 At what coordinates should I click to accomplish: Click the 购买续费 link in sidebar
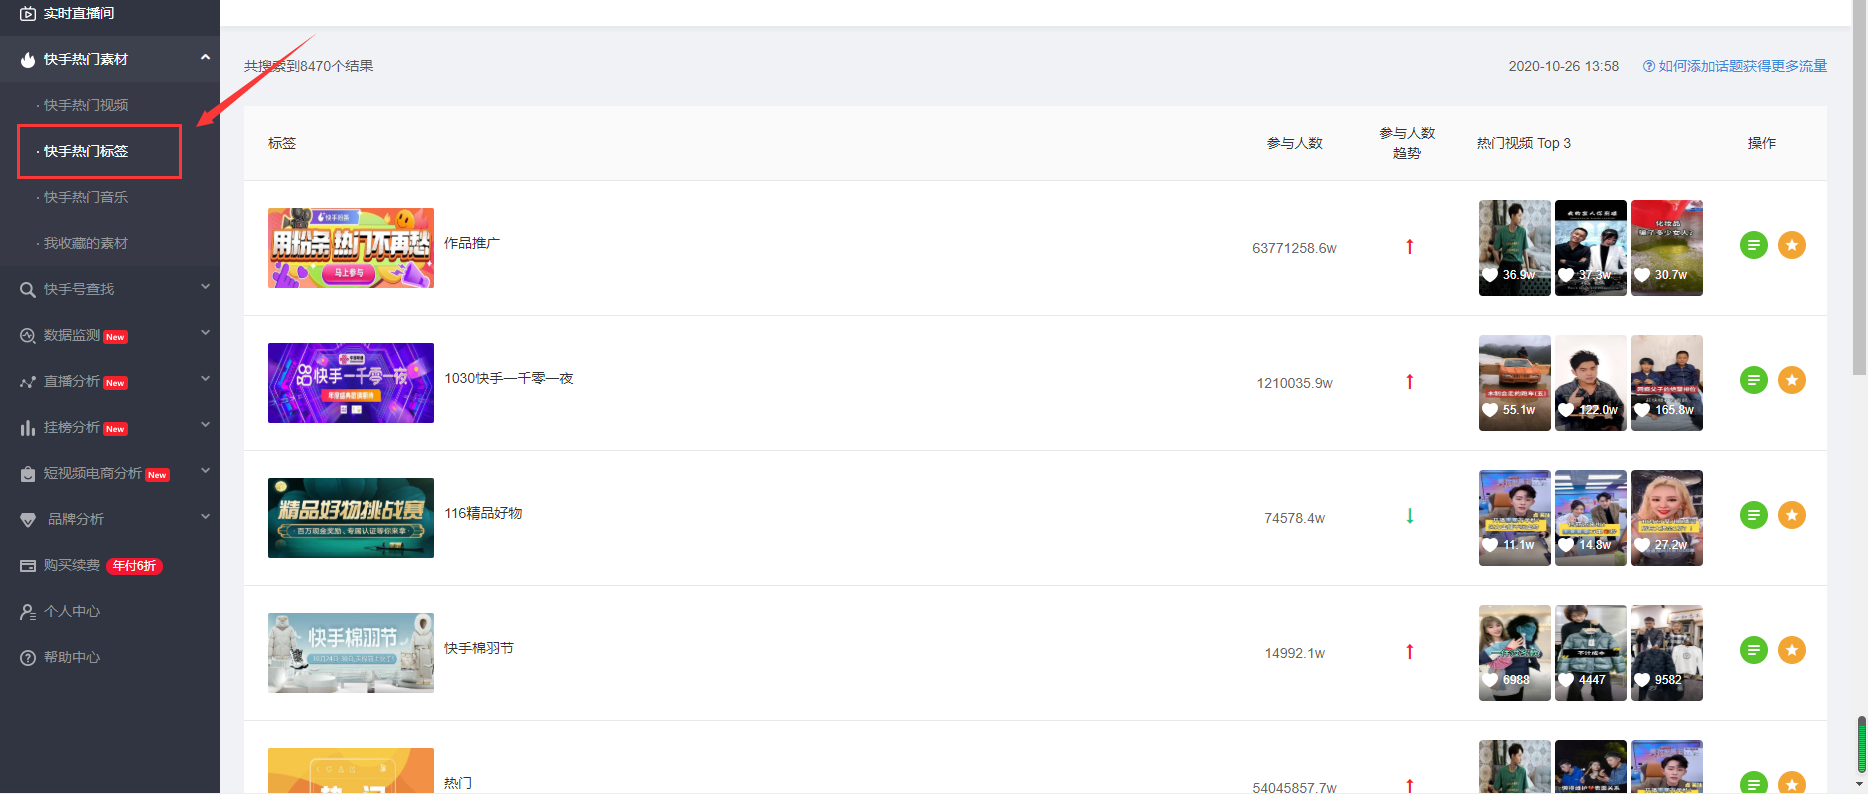pos(72,565)
